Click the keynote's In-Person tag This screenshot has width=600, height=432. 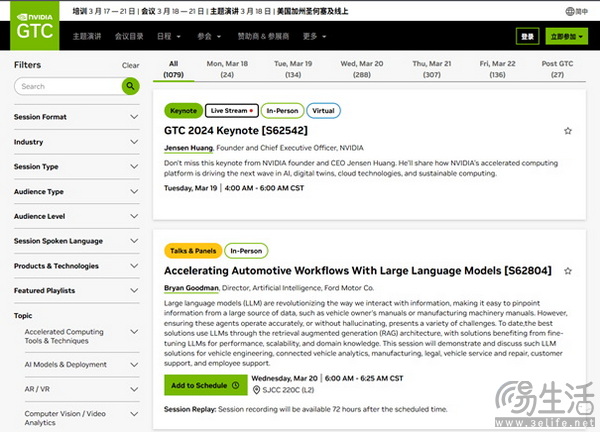(x=282, y=111)
